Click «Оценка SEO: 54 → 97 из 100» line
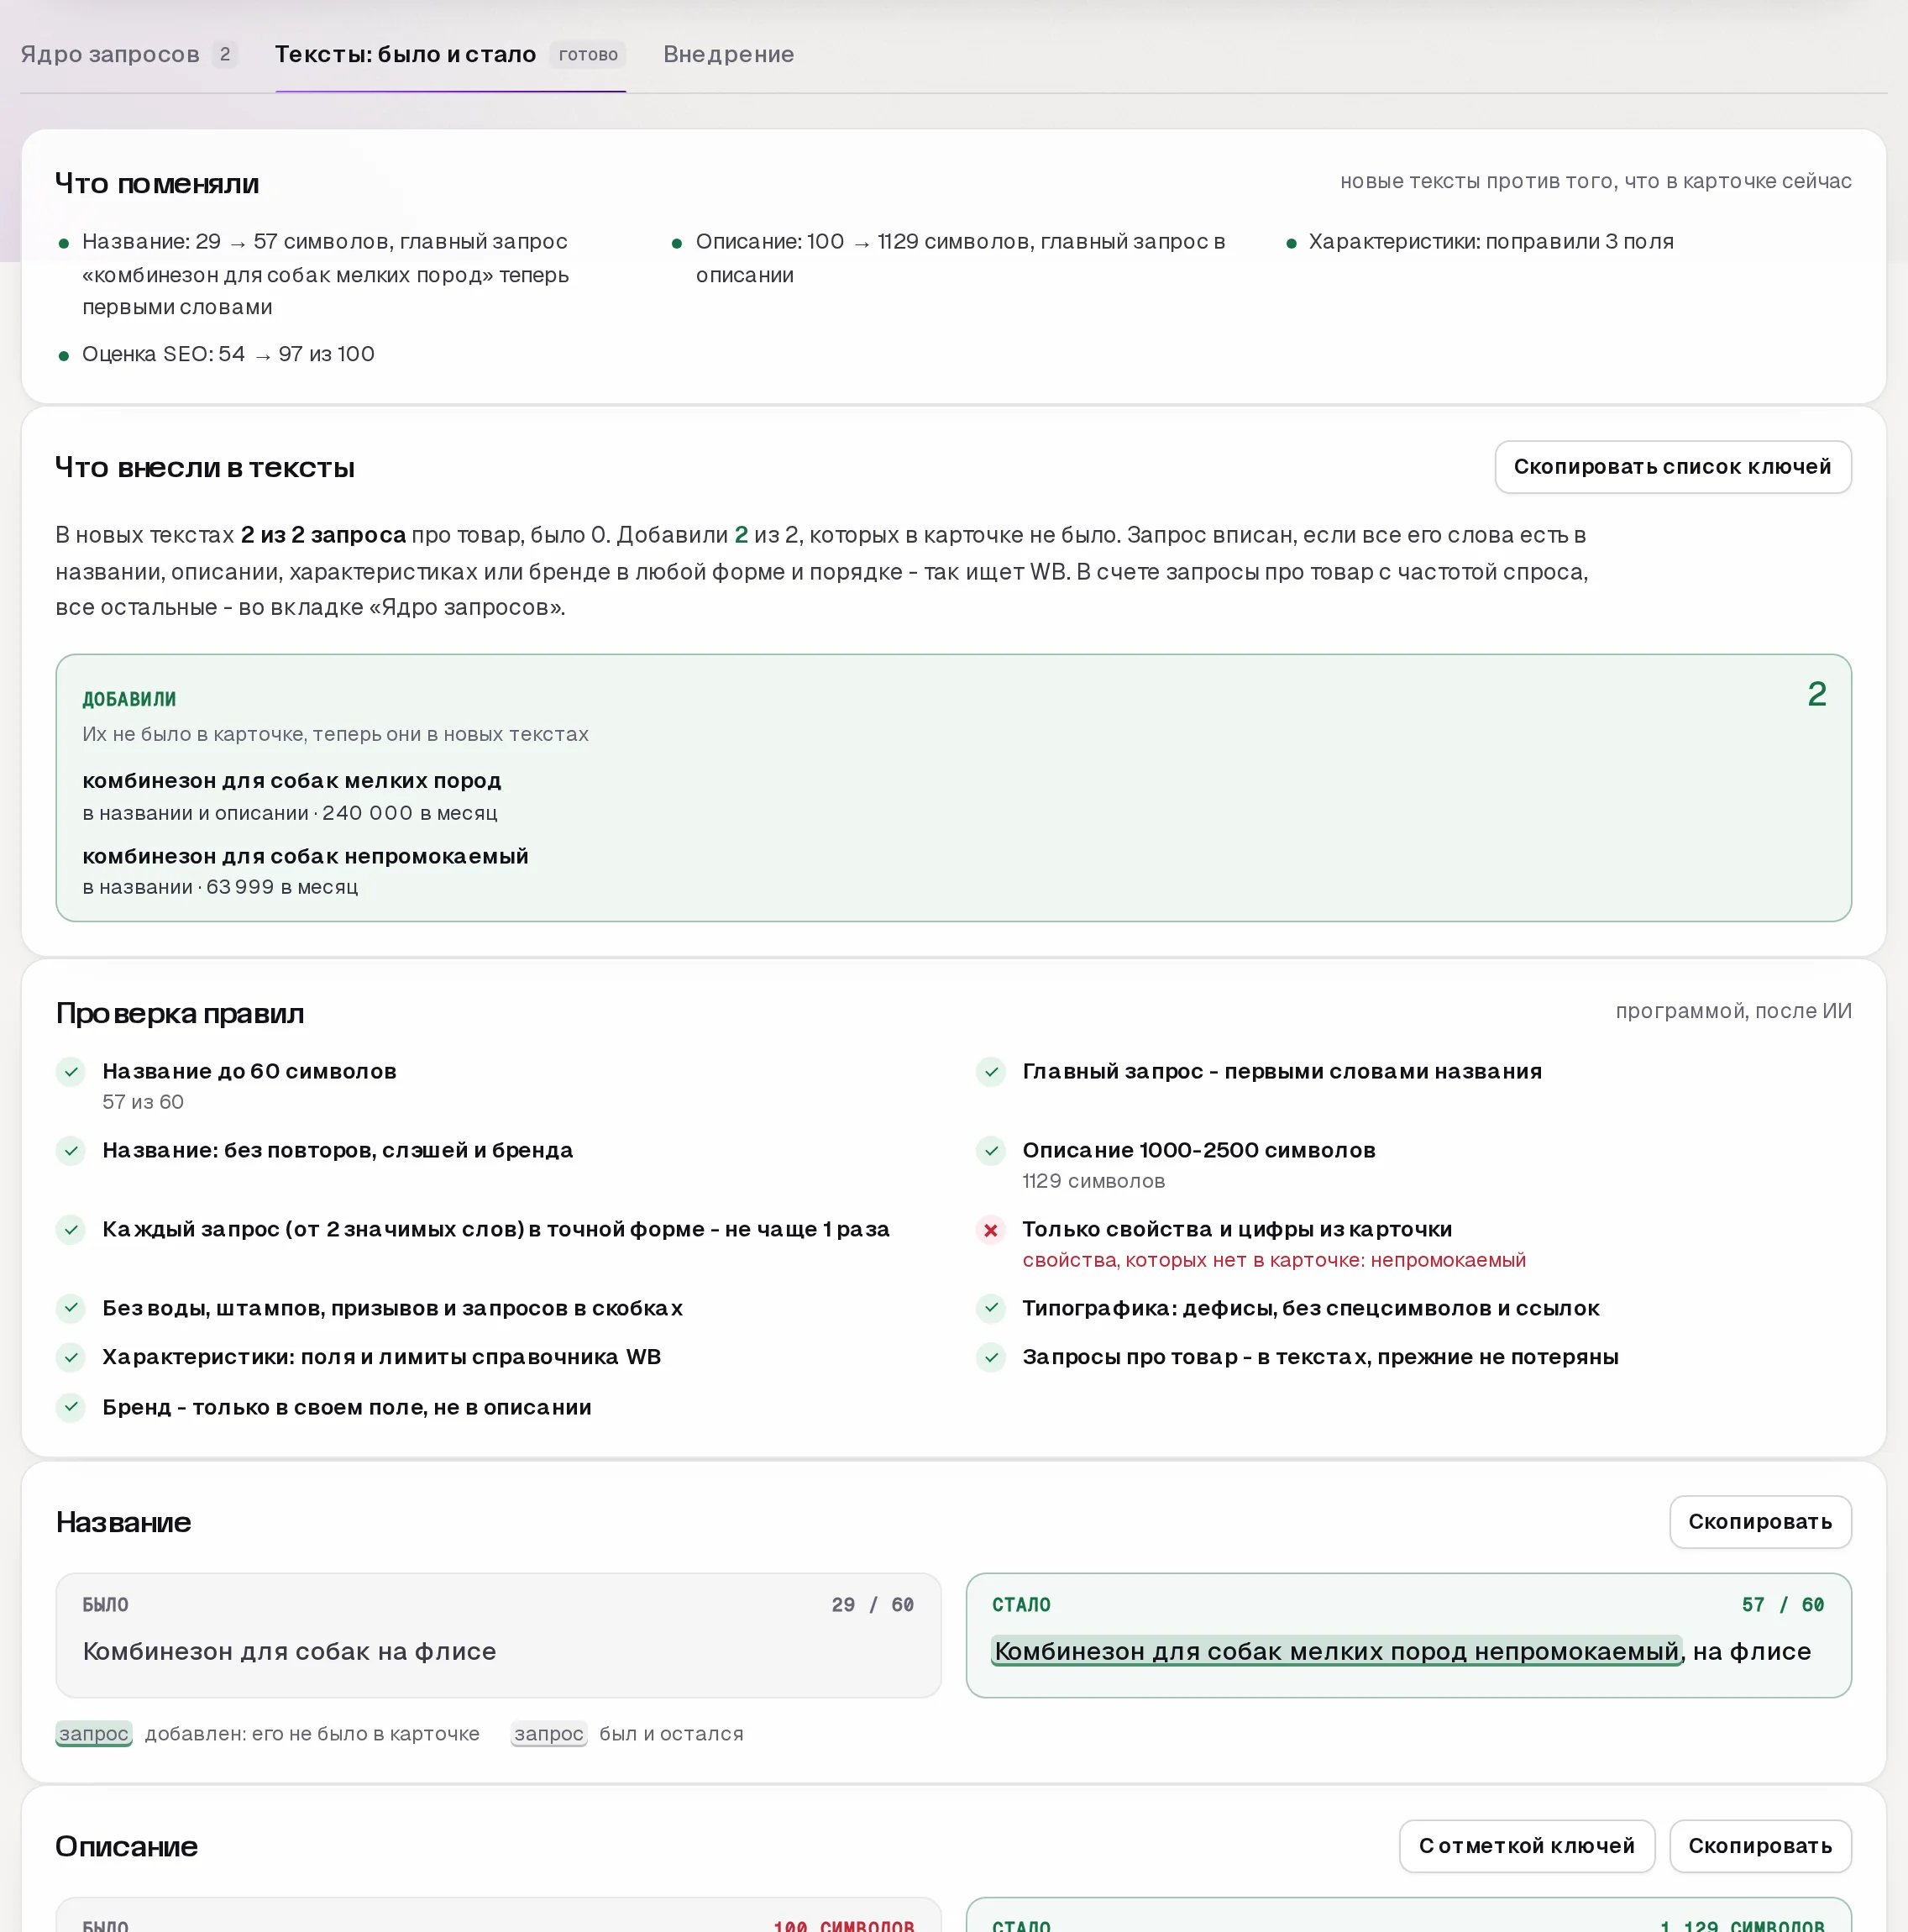Image resolution: width=1908 pixels, height=1932 pixels. click(x=228, y=354)
